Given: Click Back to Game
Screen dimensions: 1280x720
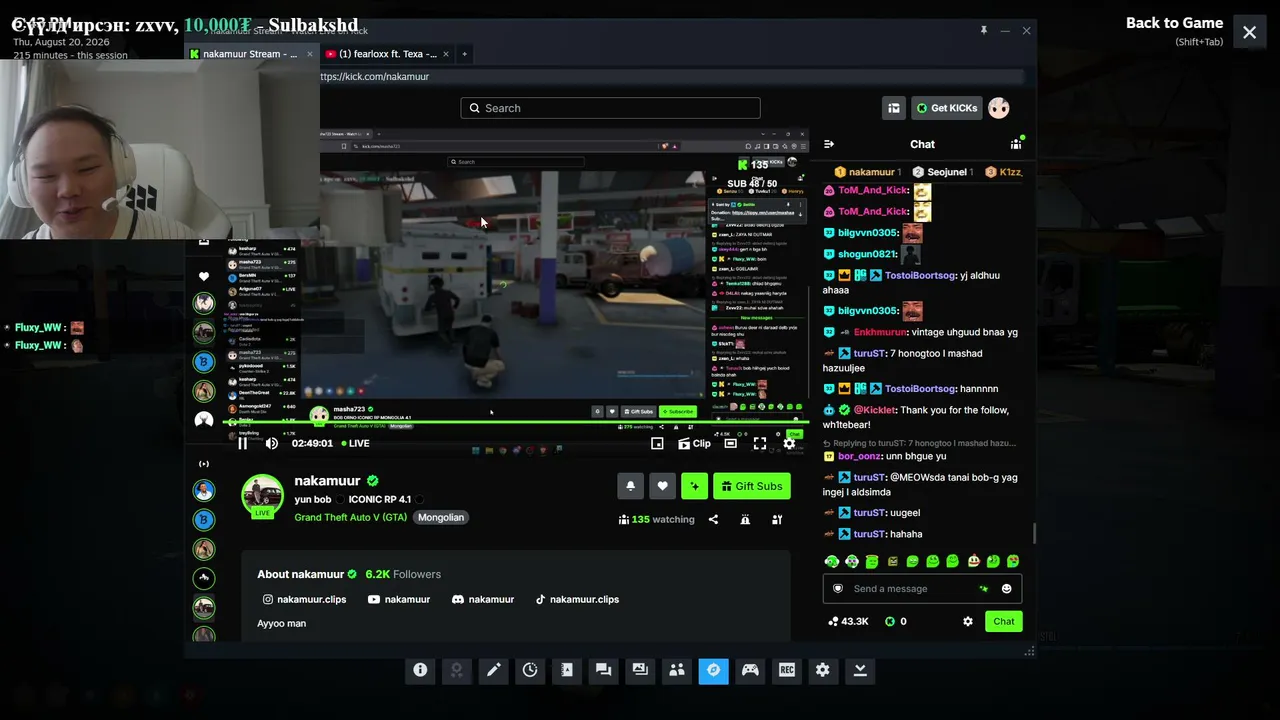Looking at the screenshot, I should [x=1174, y=23].
